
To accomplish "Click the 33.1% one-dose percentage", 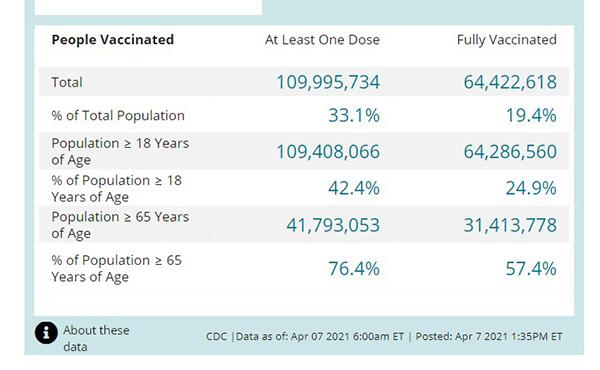I will (x=354, y=115).
